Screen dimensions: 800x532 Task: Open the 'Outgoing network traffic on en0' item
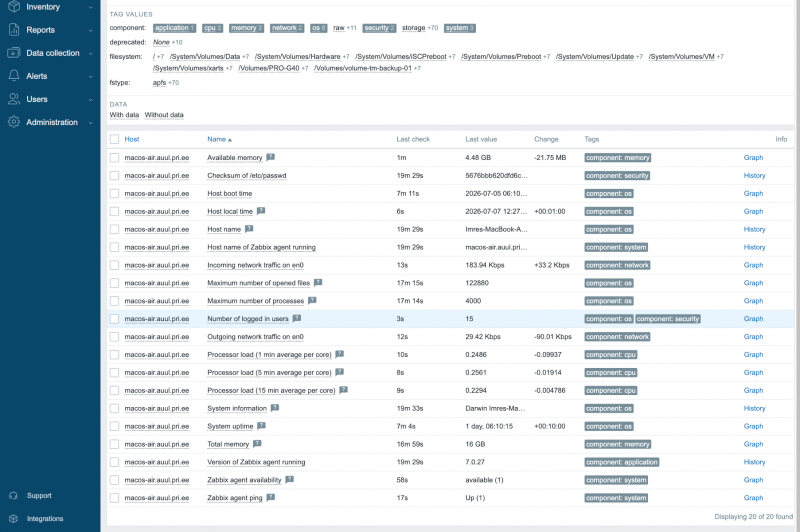[255, 337]
